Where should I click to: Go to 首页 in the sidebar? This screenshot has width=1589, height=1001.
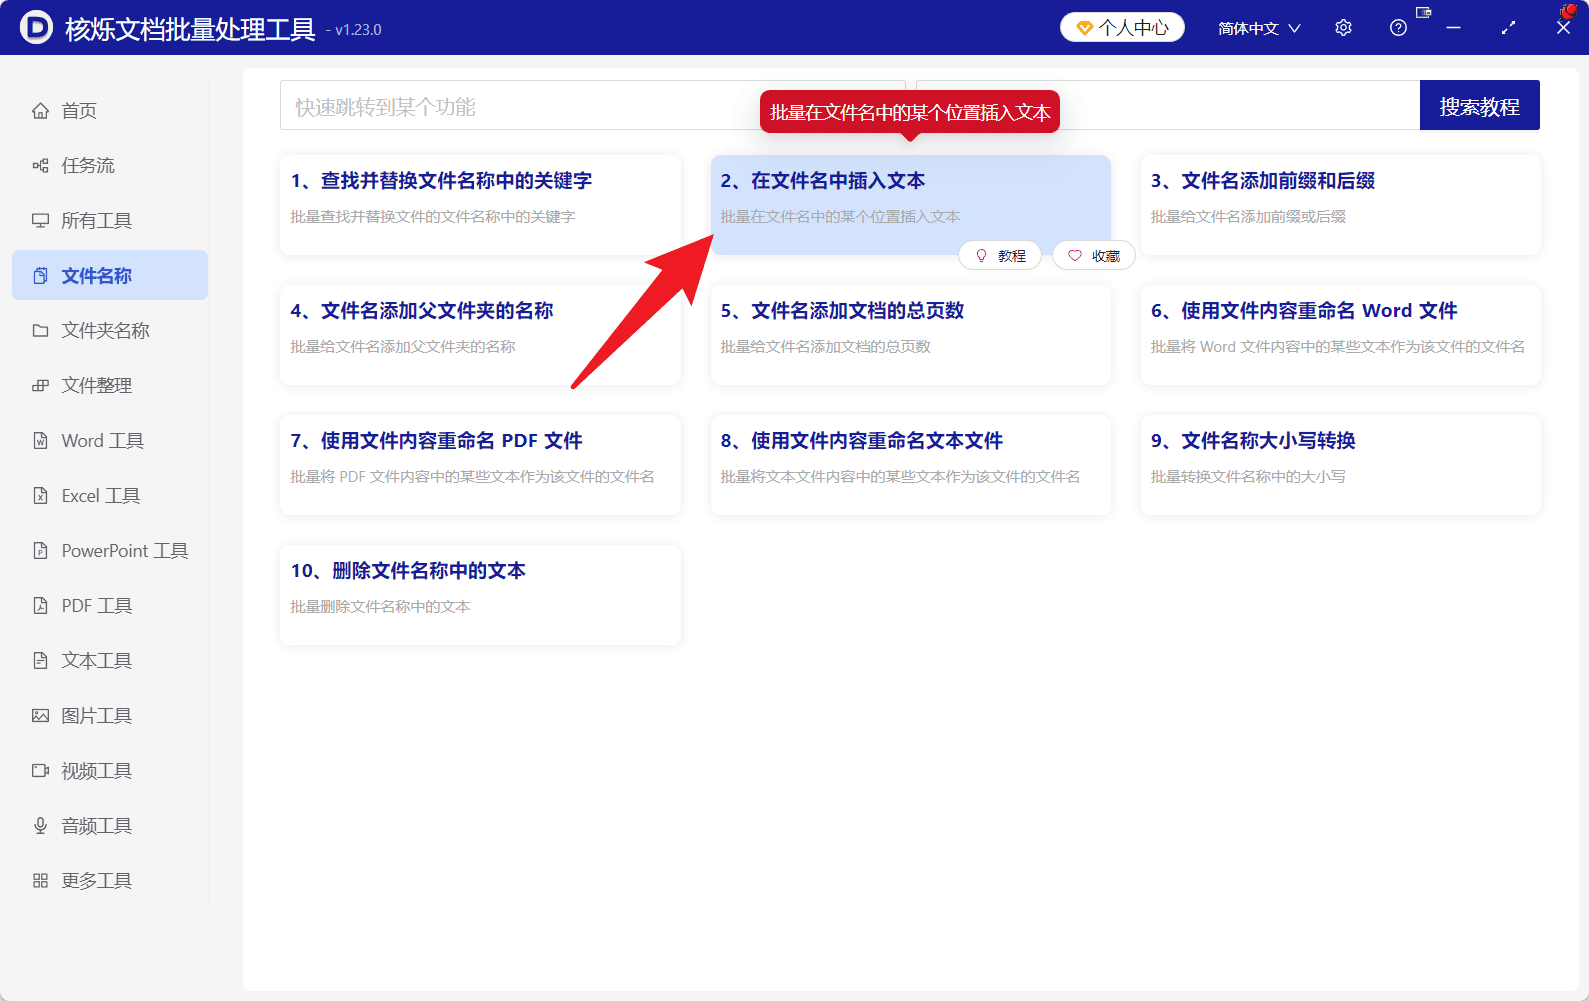pos(110,111)
